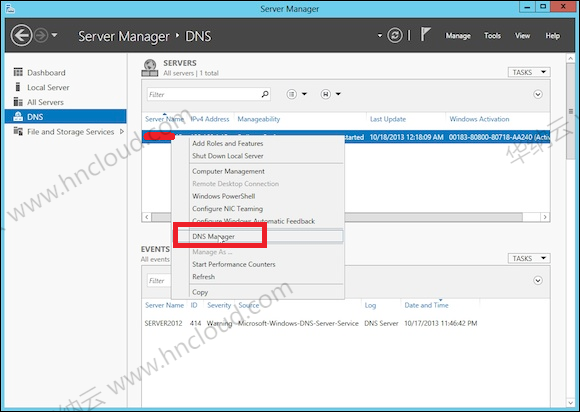Sort events by Source column

(x=249, y=305)
